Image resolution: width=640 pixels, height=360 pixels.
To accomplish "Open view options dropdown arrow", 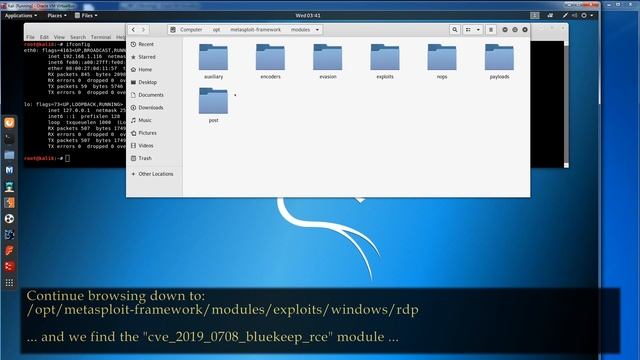I will pyautogui.click(x=478, y=29).
